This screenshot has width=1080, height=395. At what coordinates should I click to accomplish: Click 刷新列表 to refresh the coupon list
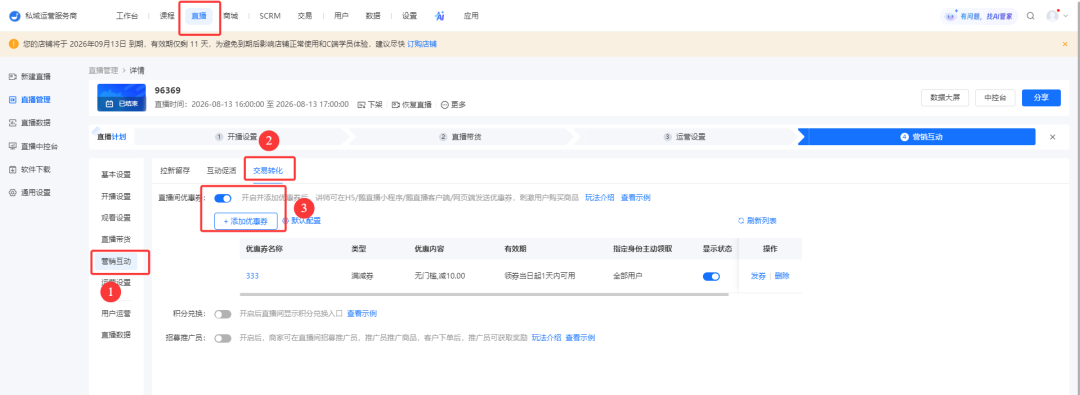(x=758, y=221)
